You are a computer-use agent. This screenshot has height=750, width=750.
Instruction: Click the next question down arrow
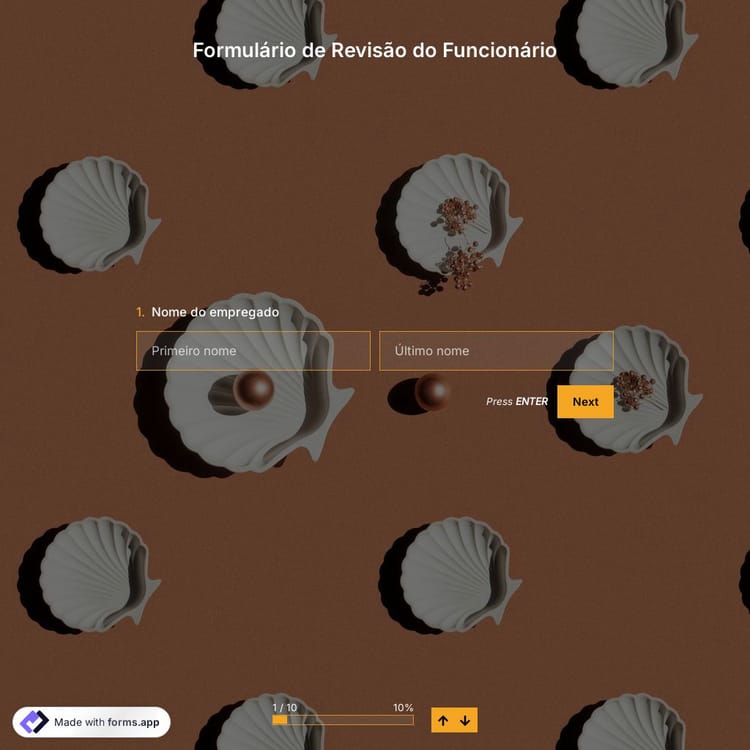coord(465,720)
